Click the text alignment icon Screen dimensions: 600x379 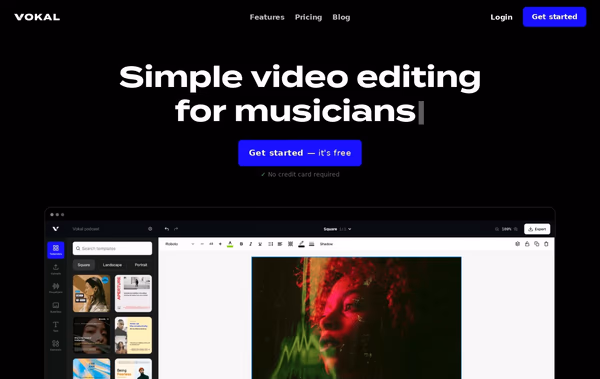280,244
